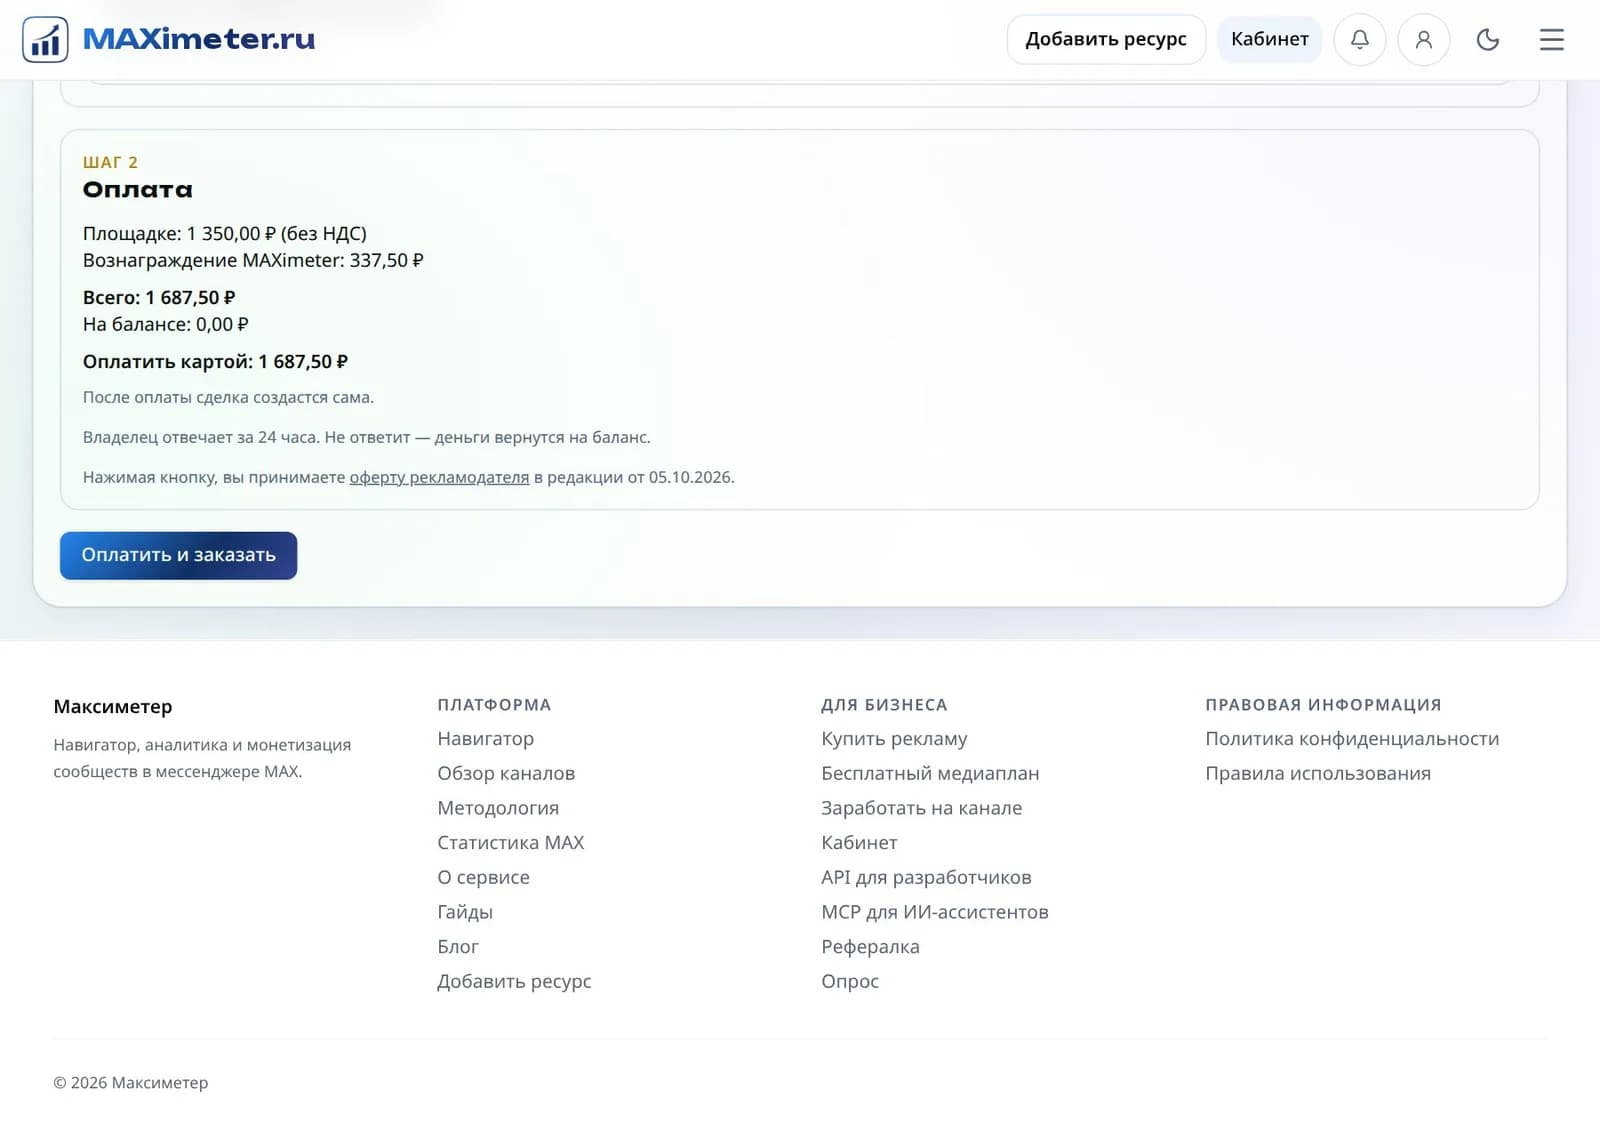Open Блог footer link

[x=458, y=947]
